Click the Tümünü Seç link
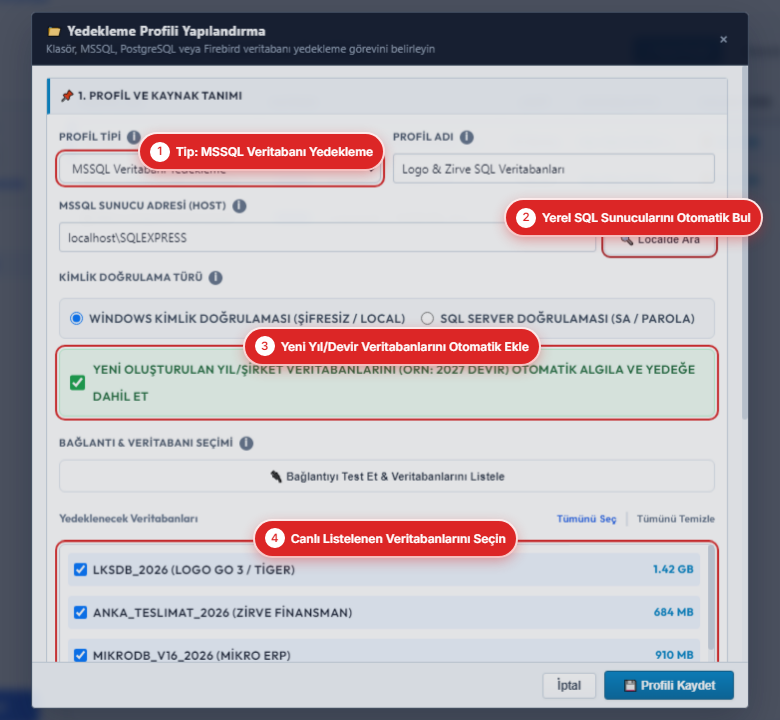 click(x=586, y=518)
